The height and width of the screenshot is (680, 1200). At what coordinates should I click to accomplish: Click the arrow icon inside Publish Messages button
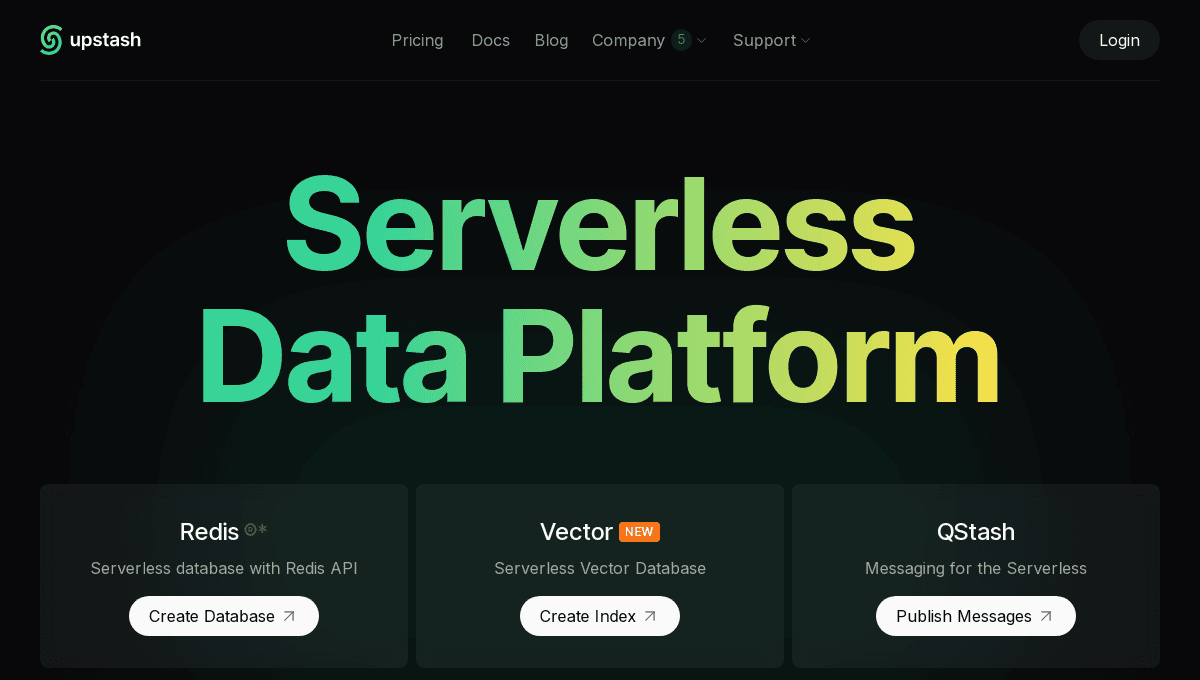click(x=1047, y=615)
